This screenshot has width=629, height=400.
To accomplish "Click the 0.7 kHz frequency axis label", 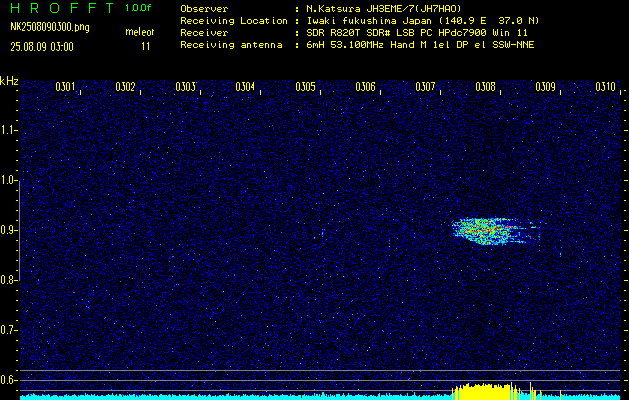I will [9, 329].
